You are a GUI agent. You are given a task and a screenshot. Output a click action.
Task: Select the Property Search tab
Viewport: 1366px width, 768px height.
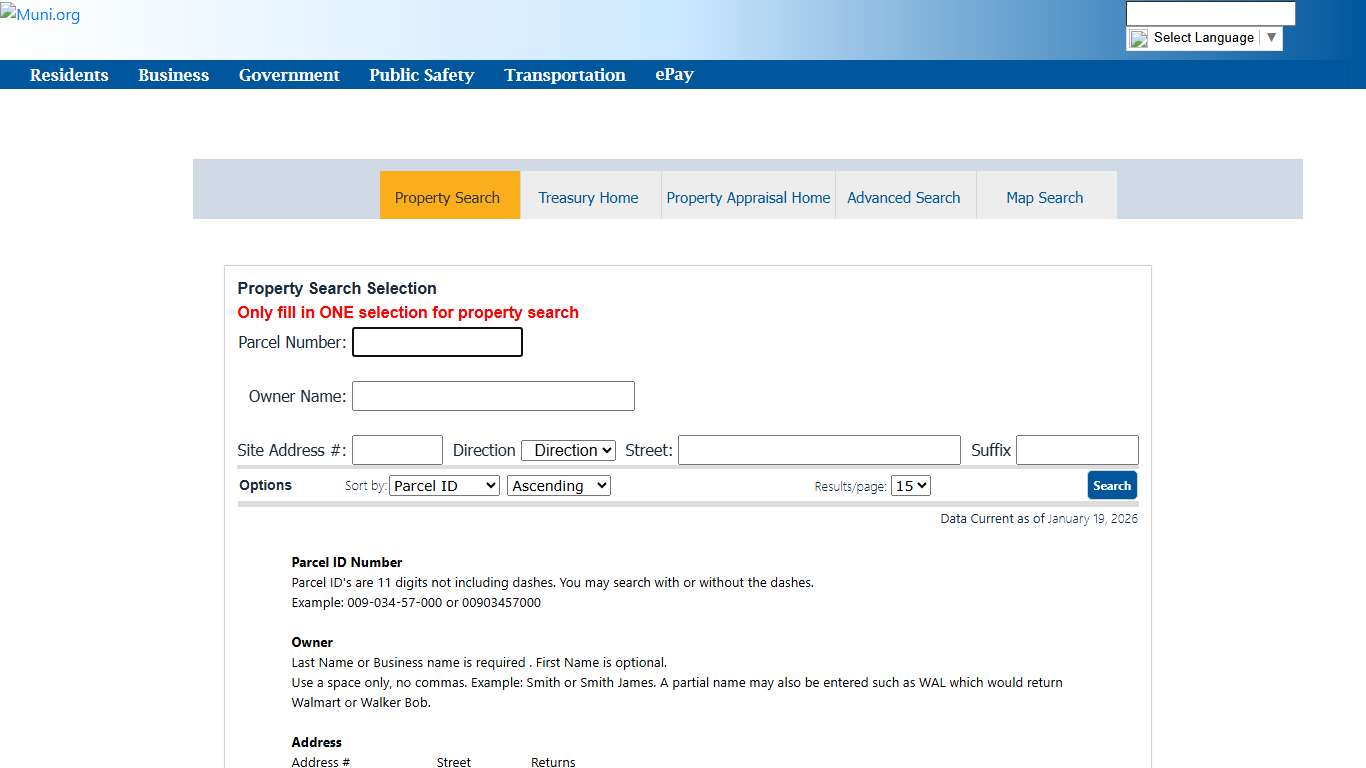[x=448, y=197]
